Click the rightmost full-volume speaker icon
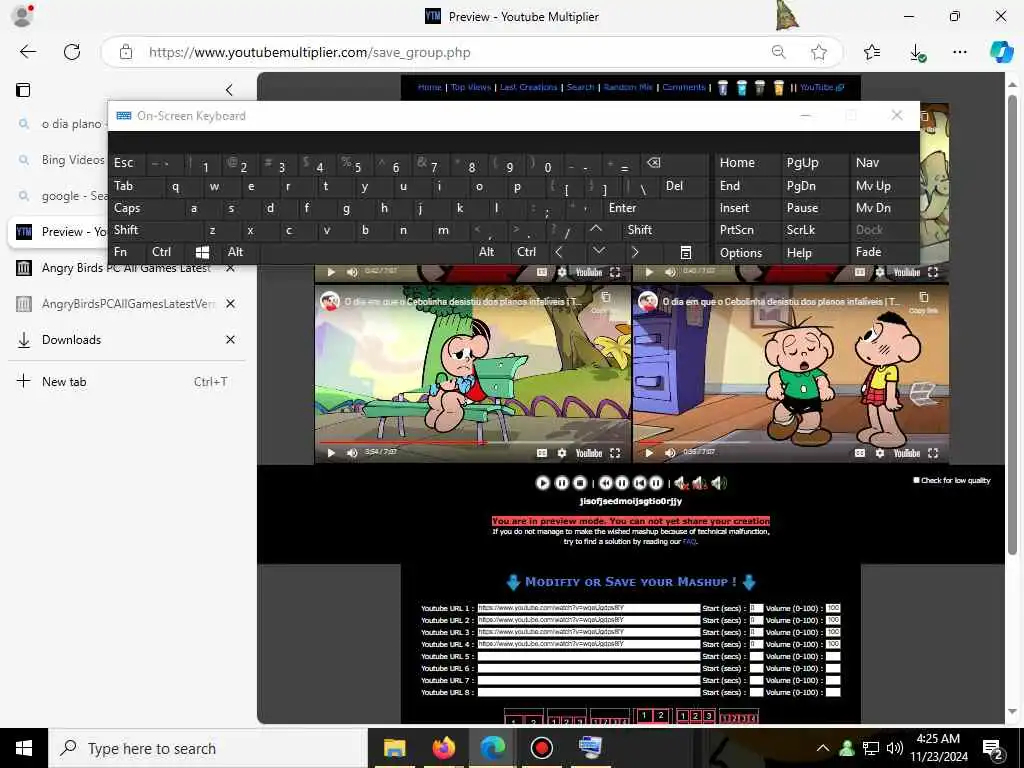This screenshot has width=1024, height=768. (x=719, y=483)
